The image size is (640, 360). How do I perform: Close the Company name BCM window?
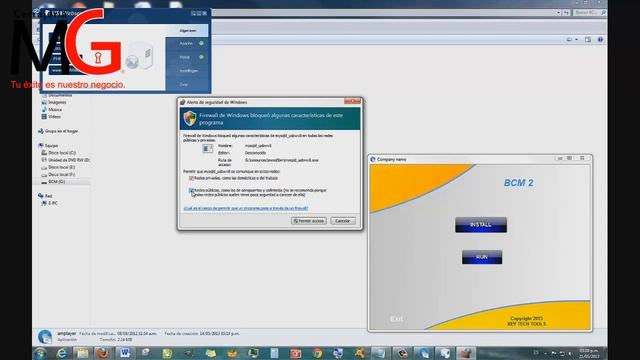[x=582, y=158]
